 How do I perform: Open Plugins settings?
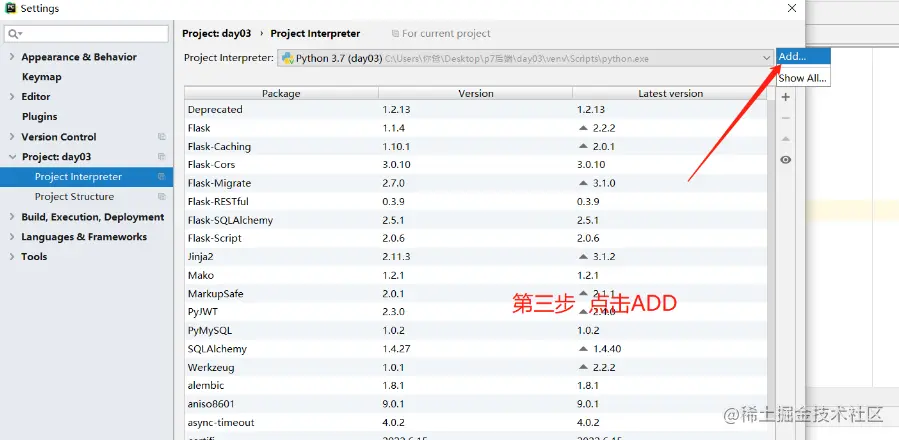point(40,116)
